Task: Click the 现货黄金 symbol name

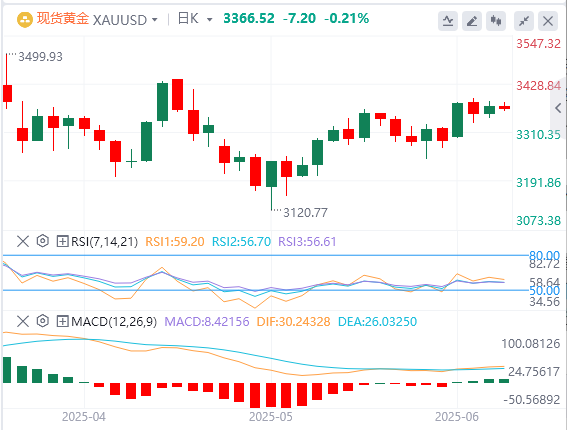Action: [x=63, y=19]
